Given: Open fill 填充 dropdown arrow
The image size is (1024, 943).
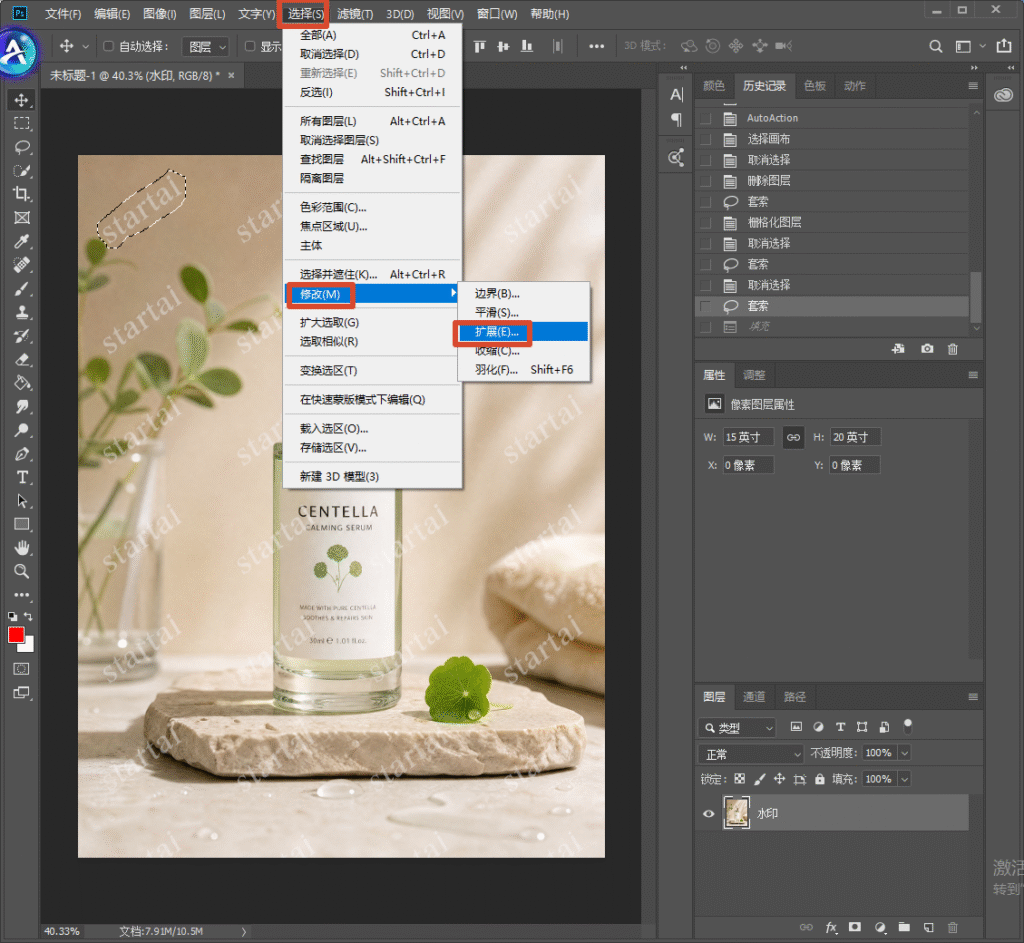Looking at the screenshot, I should pyautogui.click(x=904, y=779).
